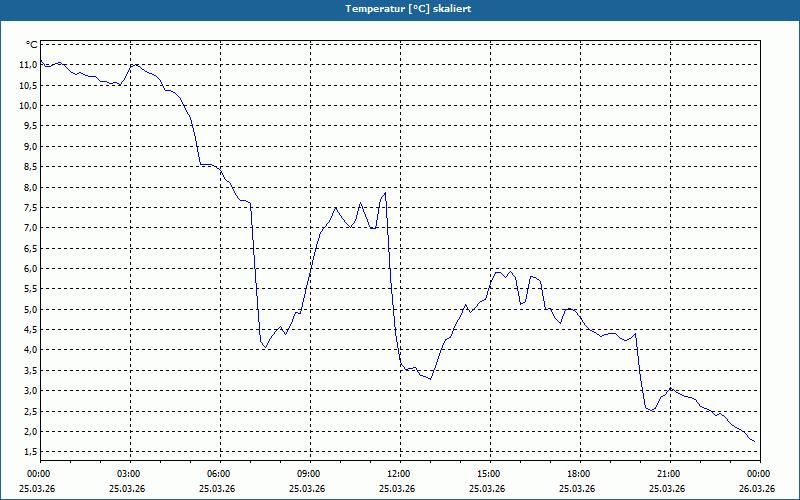
Task: Click the 11,0 y-axis label
Action: pyautogui.click(x=29, y=65)
